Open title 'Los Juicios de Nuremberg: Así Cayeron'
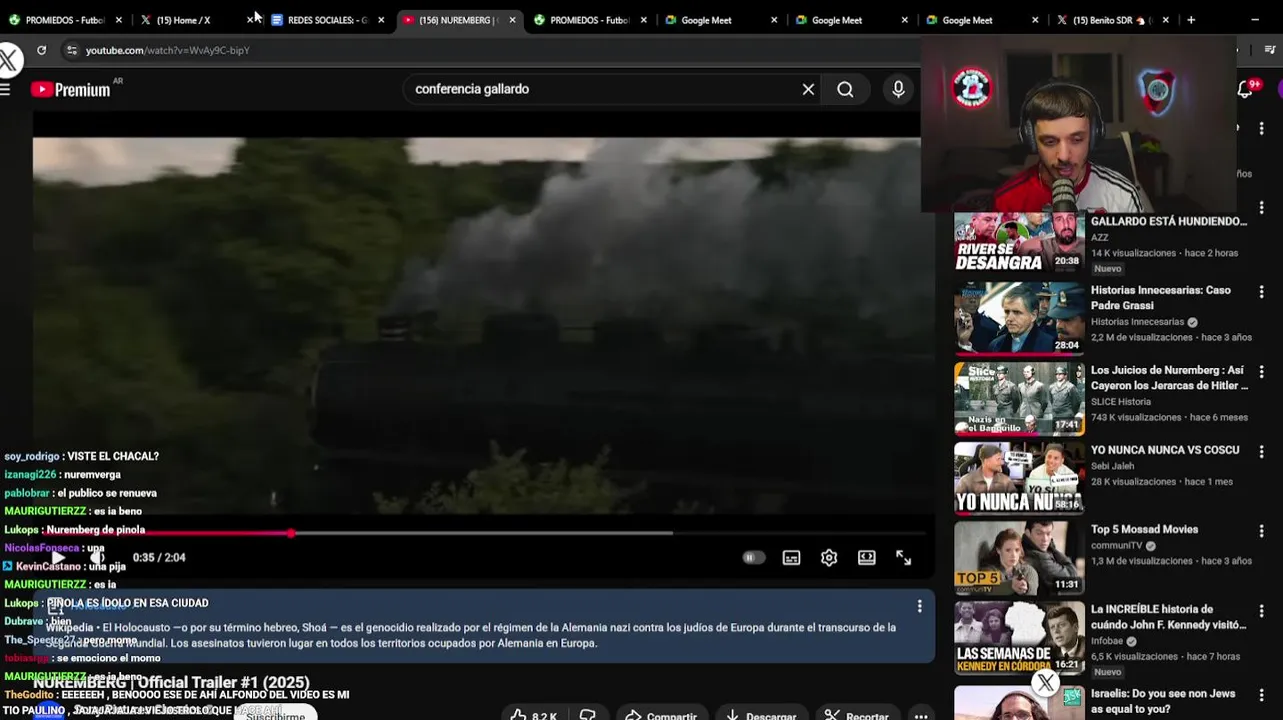The height and width of the screenshot is (720, 1283). click(x=1169, y=378)
